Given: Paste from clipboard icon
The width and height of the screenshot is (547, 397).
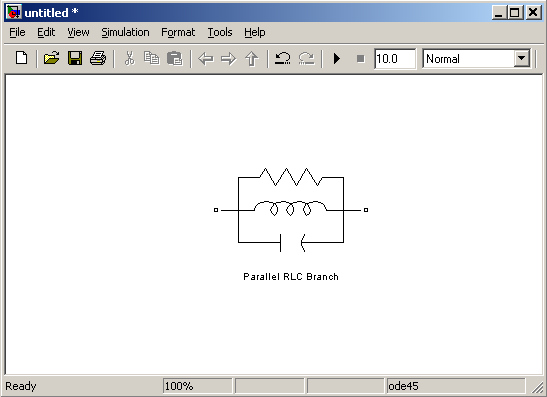Looking at the screenshot, I should coord(175,58).
